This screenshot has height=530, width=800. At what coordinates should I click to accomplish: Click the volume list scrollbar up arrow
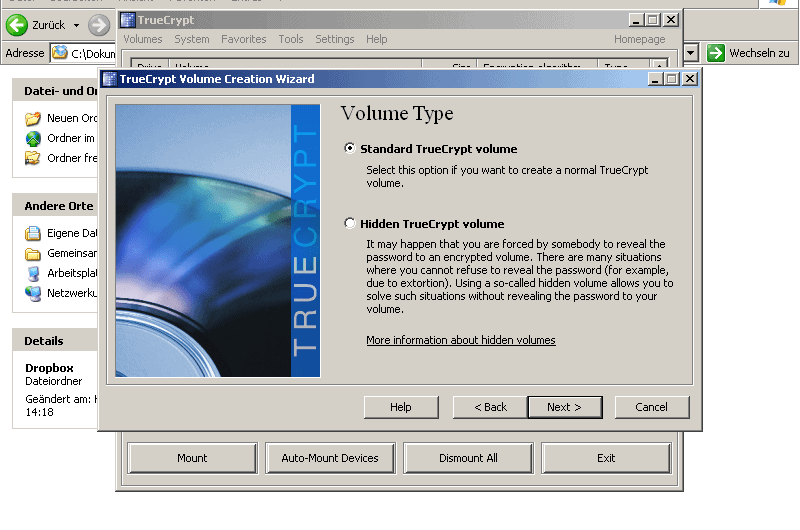[x=658, y=67]
